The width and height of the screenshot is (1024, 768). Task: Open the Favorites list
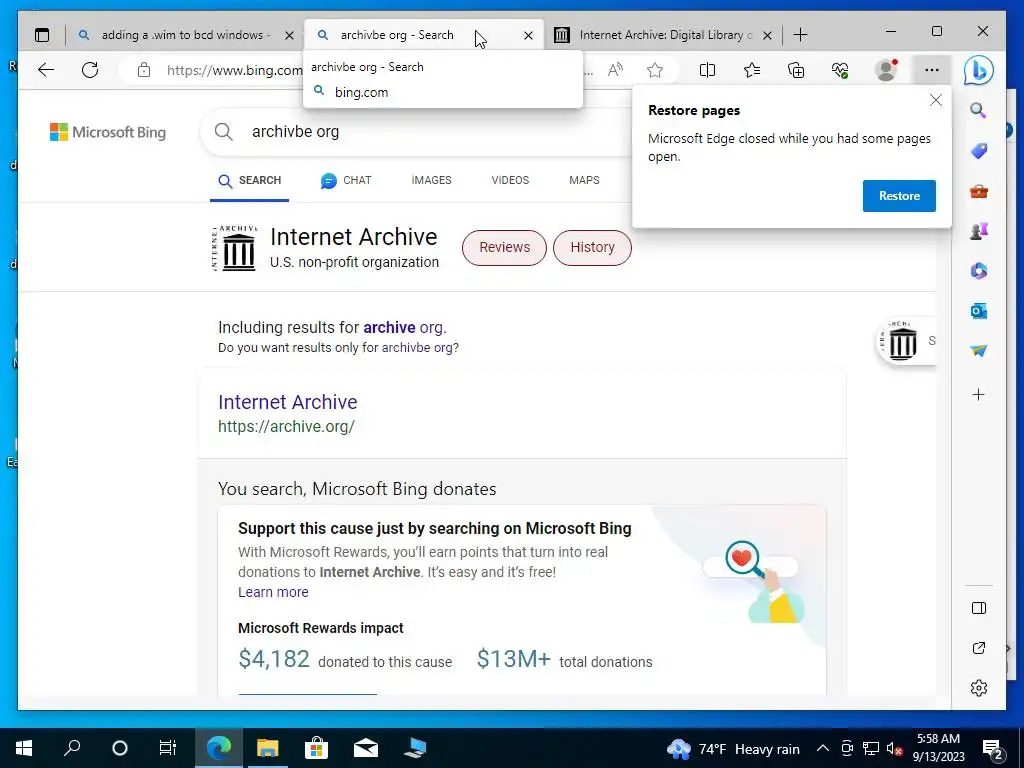(752, 70)
